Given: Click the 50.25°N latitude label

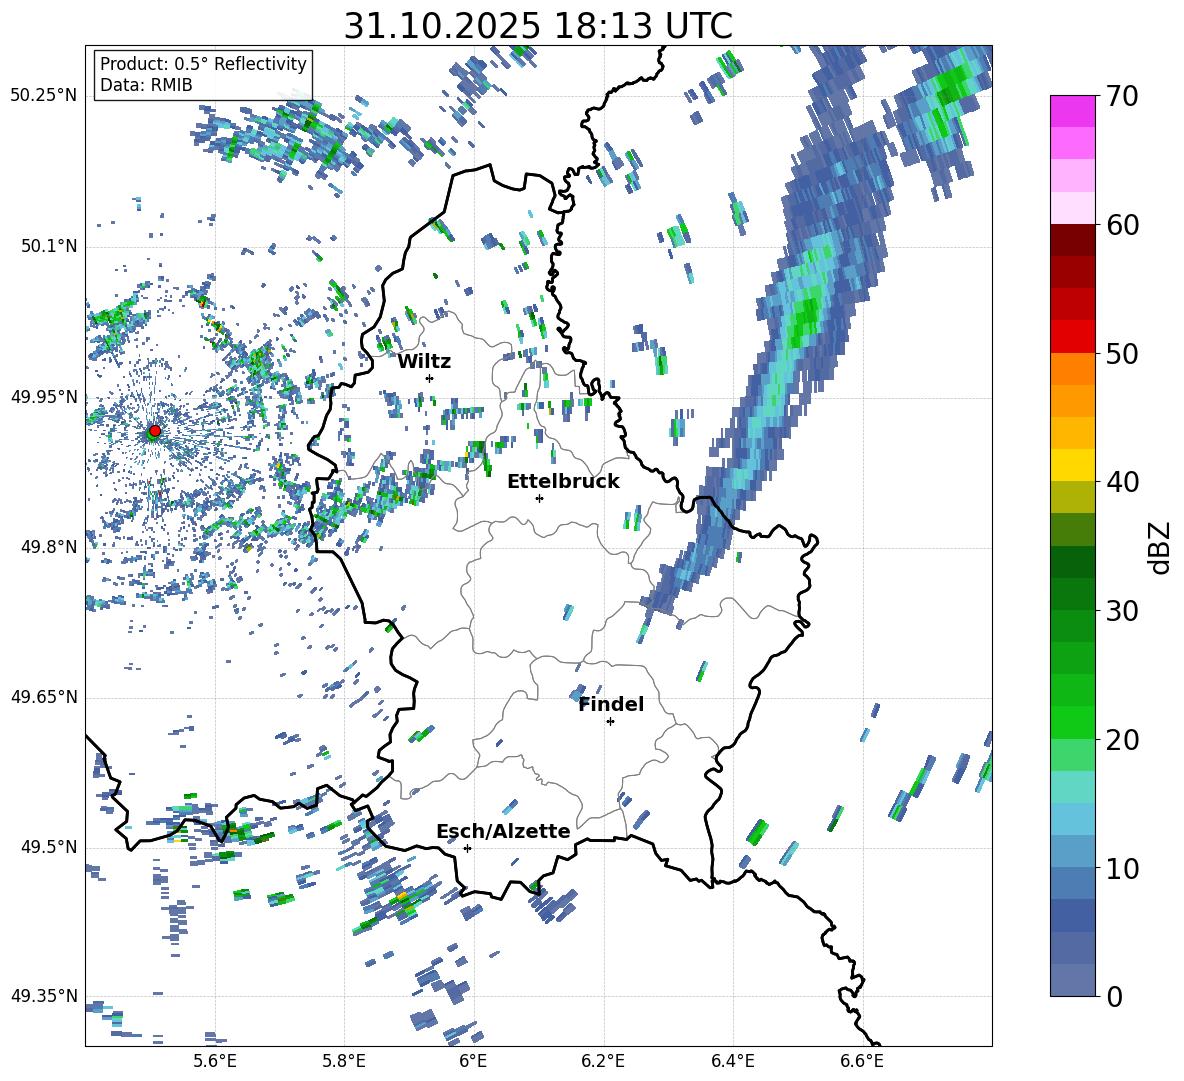Looking at the screenshot, I should 44,96.
